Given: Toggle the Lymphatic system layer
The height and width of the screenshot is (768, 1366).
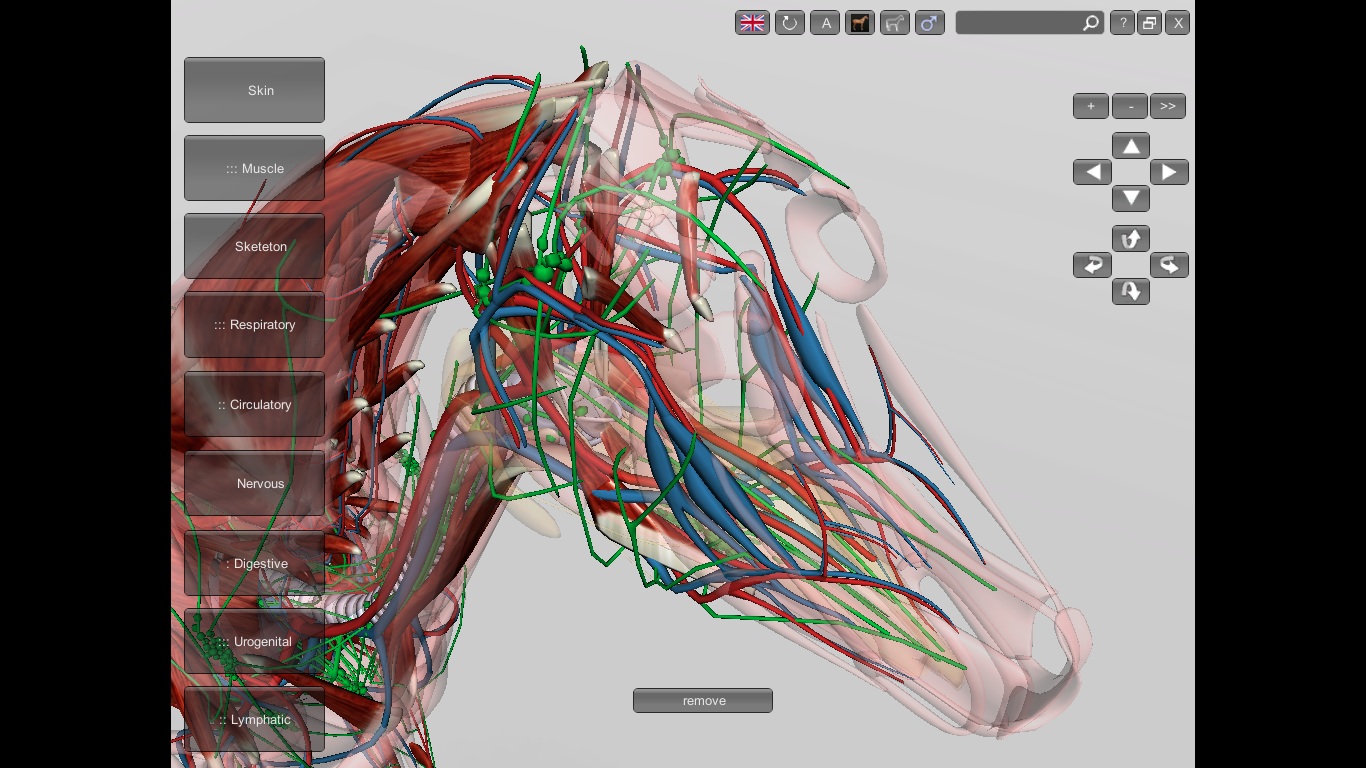Looking at the screenshot, I should click(254, 719).
